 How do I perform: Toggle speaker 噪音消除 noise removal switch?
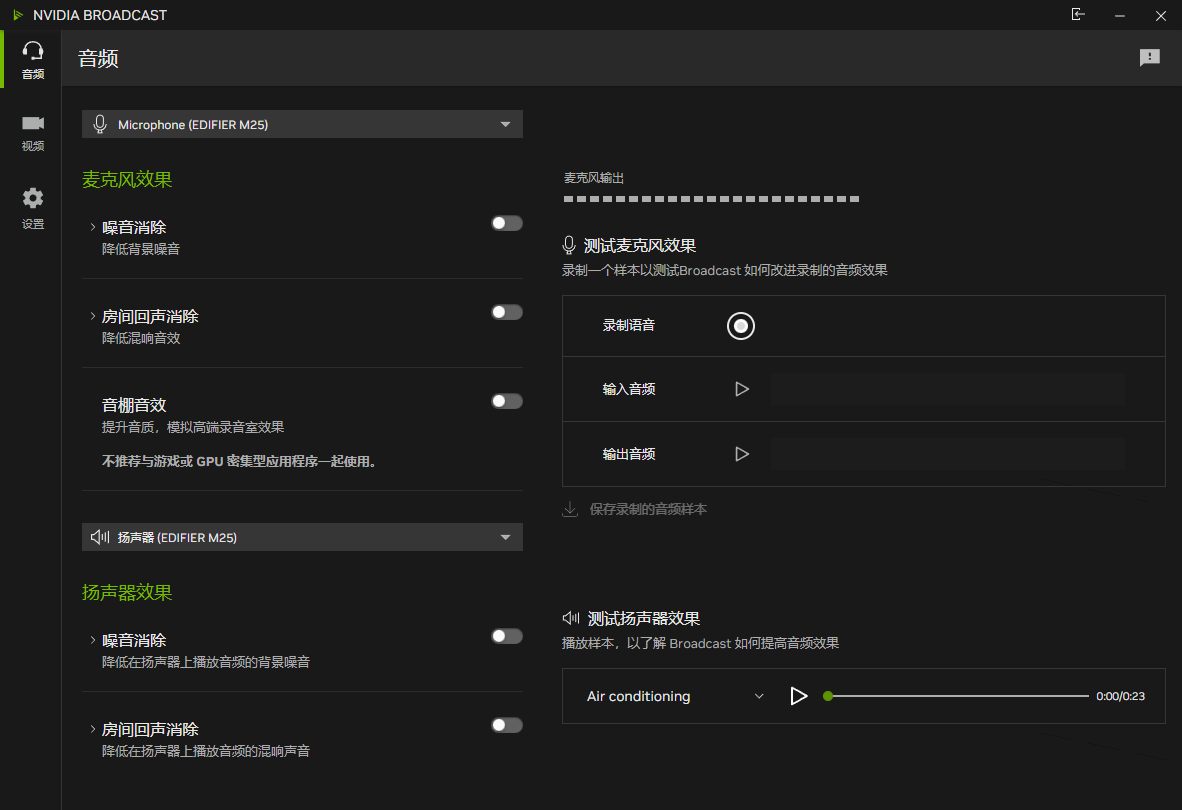507,636
